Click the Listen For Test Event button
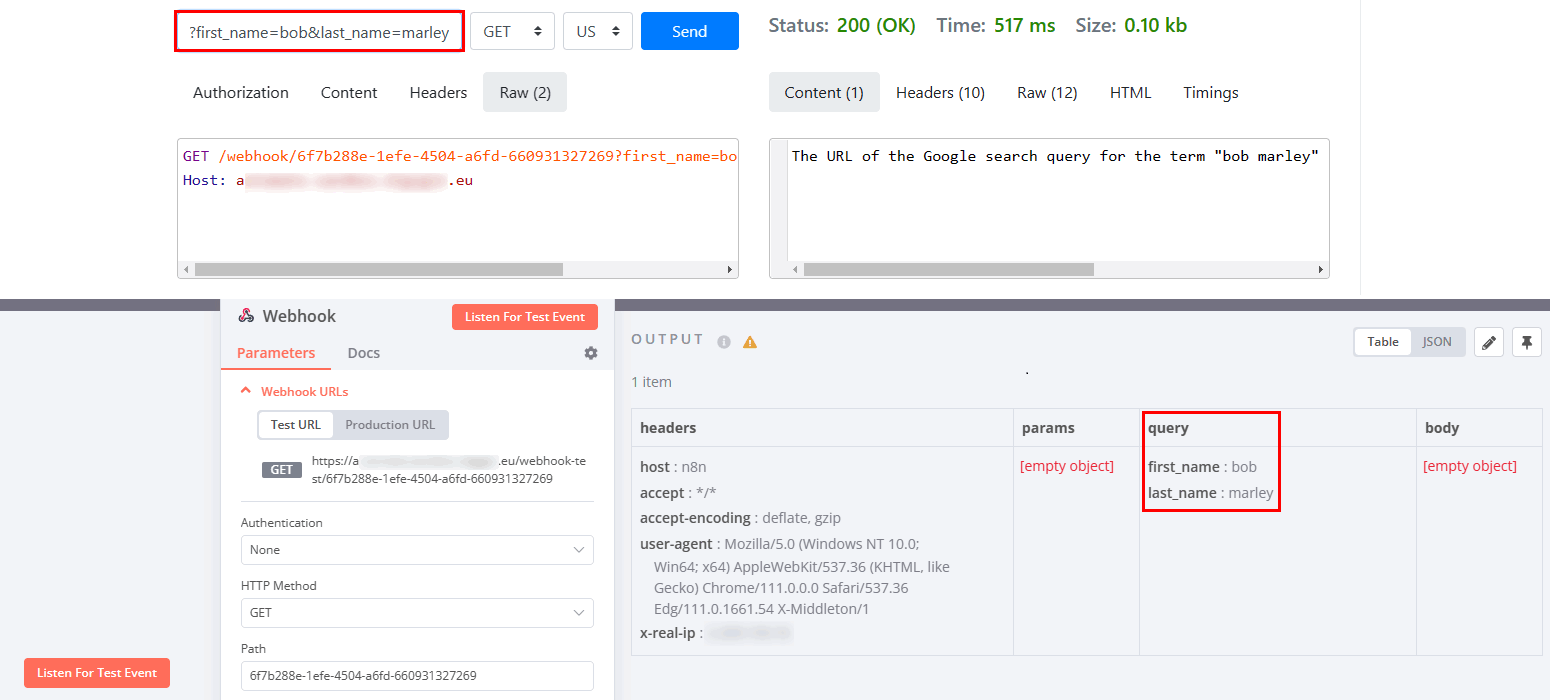Screen dimensions: 1550x700 tap(525, 316)
